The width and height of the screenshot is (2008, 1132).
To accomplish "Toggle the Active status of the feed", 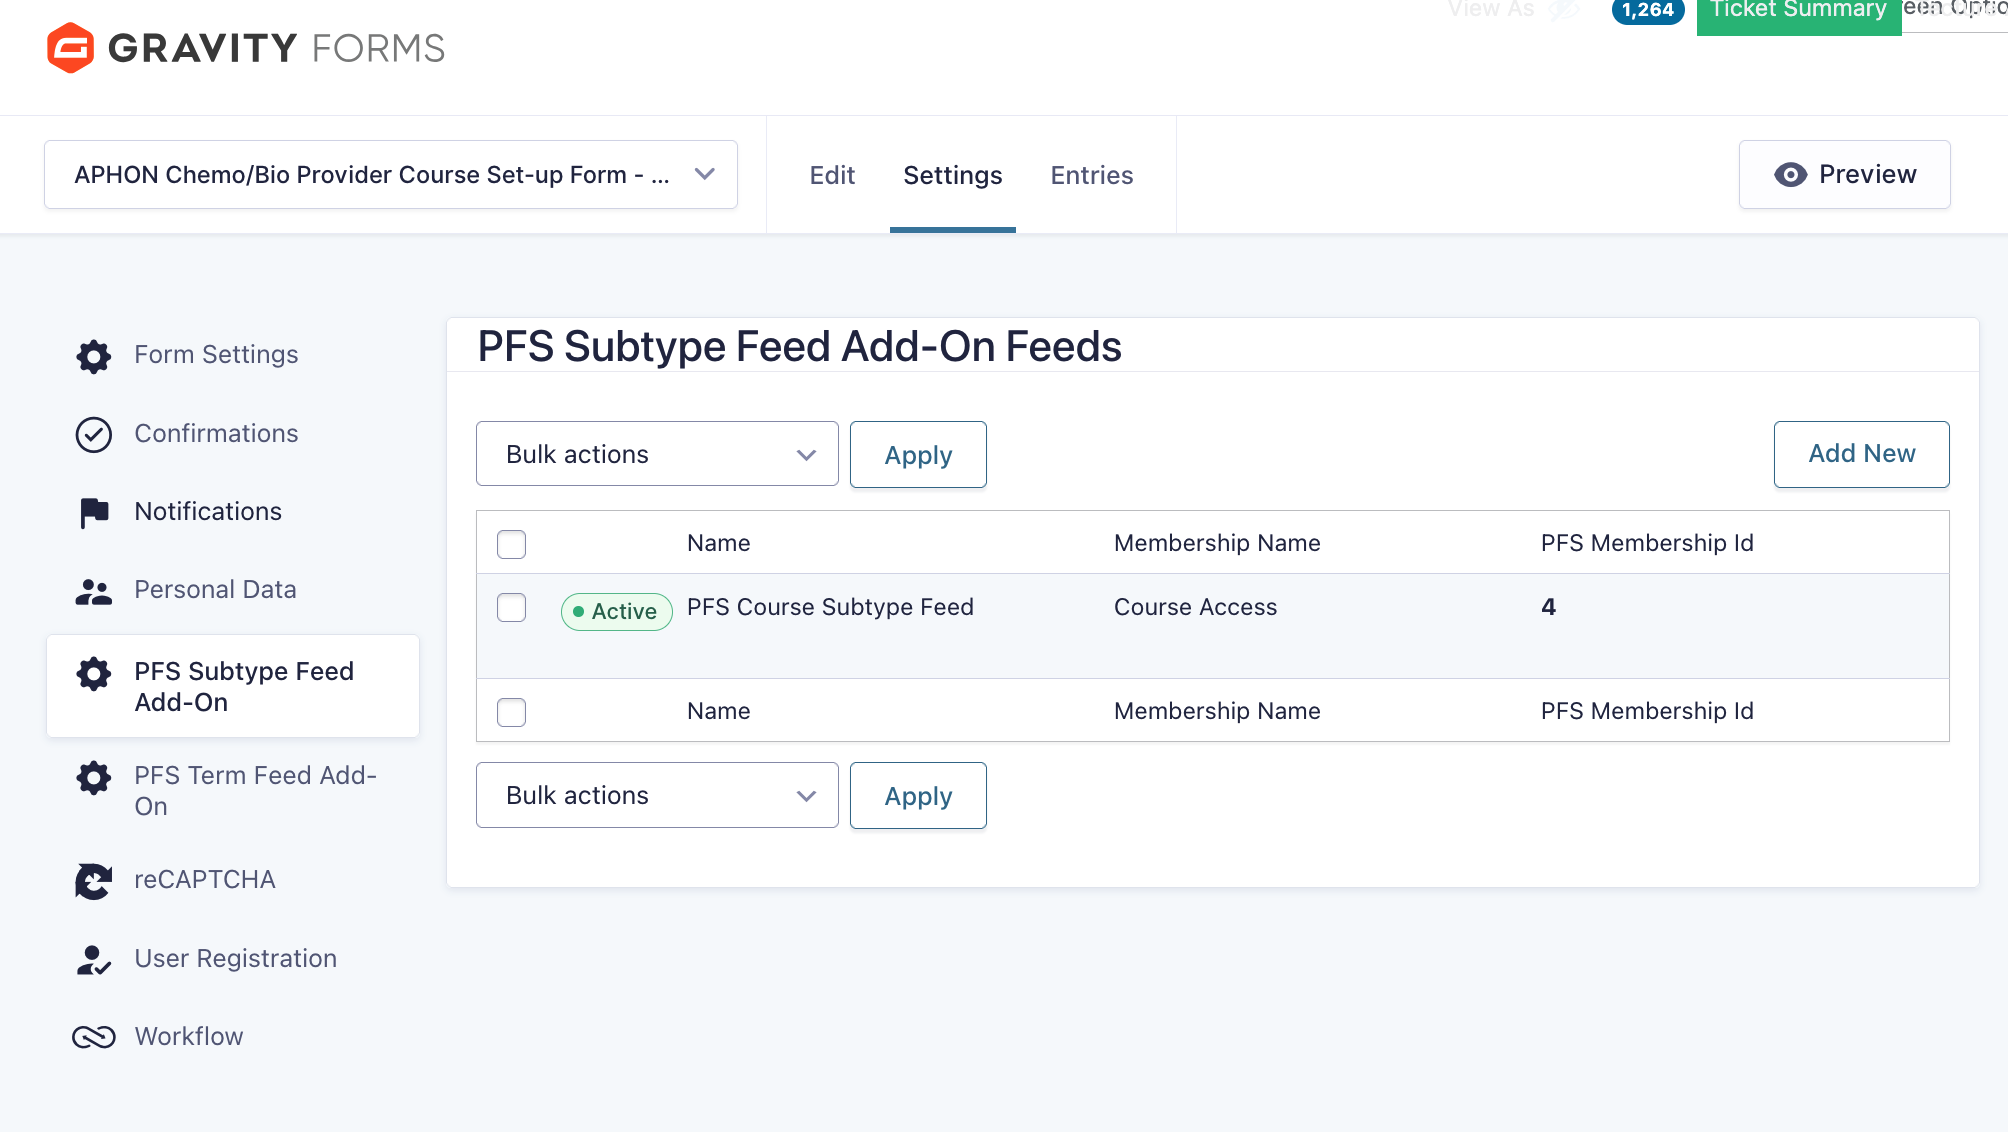I will point(616,611).
